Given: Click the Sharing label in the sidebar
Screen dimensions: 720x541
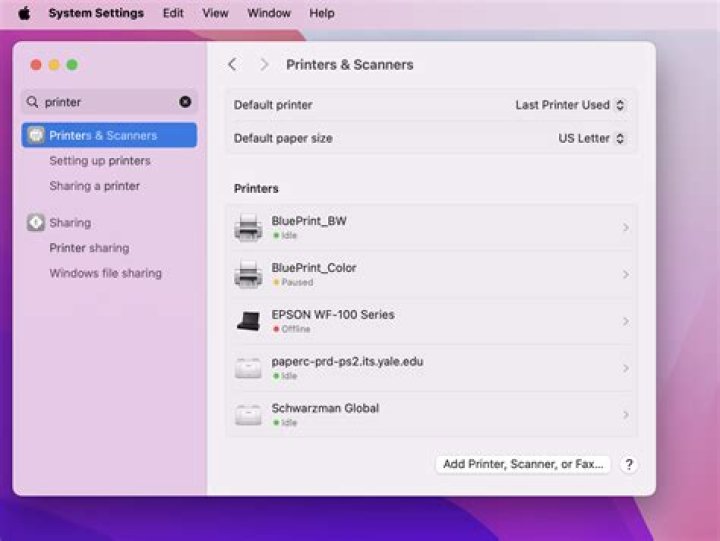Looking at the screenshot, I should 70,223.
